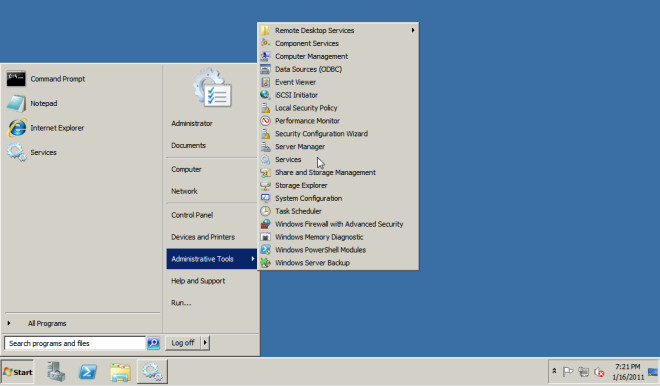Open Server Manager taskbar icon

[56, 372]
